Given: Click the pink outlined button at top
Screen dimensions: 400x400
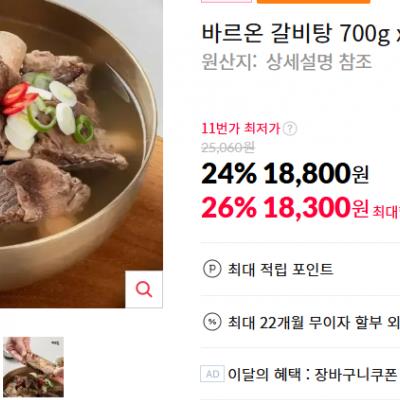Looking at the screenshot, I should coord(227,1).
